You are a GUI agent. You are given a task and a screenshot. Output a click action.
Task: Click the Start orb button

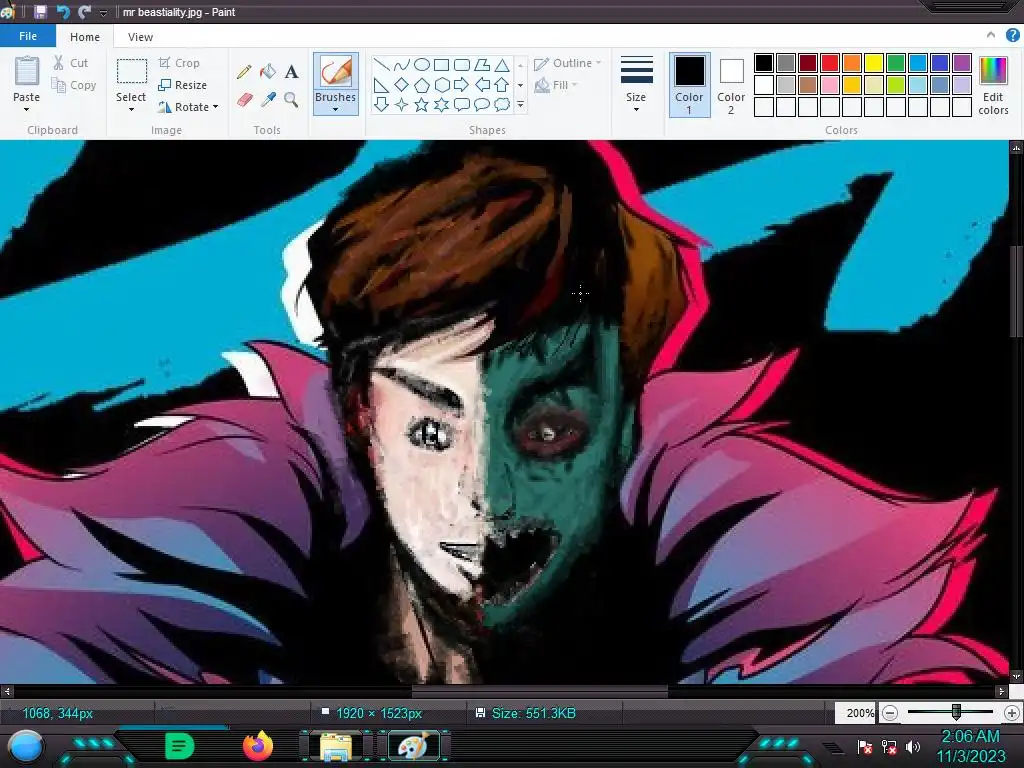[x=26, y=747]
